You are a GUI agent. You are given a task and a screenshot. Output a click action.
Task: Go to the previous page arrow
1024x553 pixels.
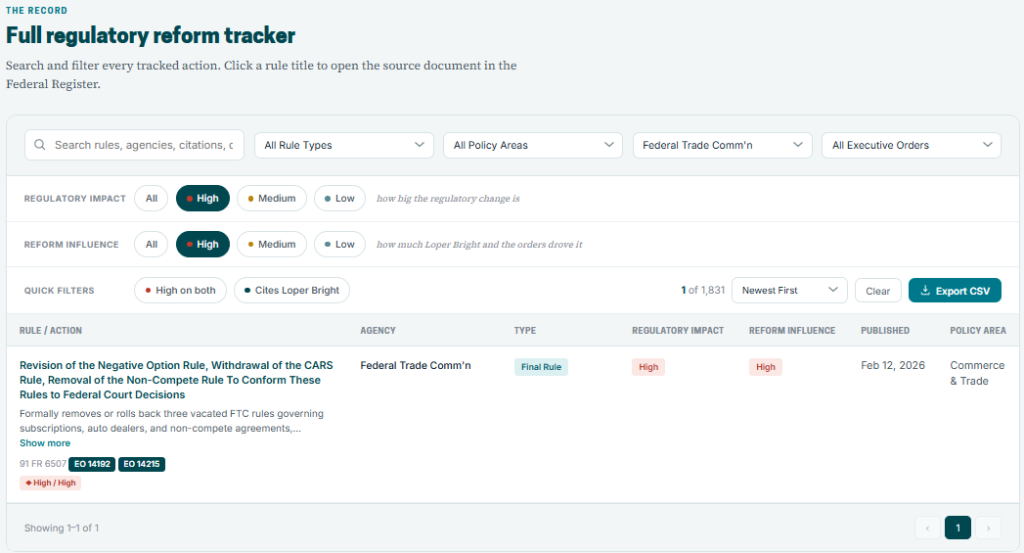[927, 528]
